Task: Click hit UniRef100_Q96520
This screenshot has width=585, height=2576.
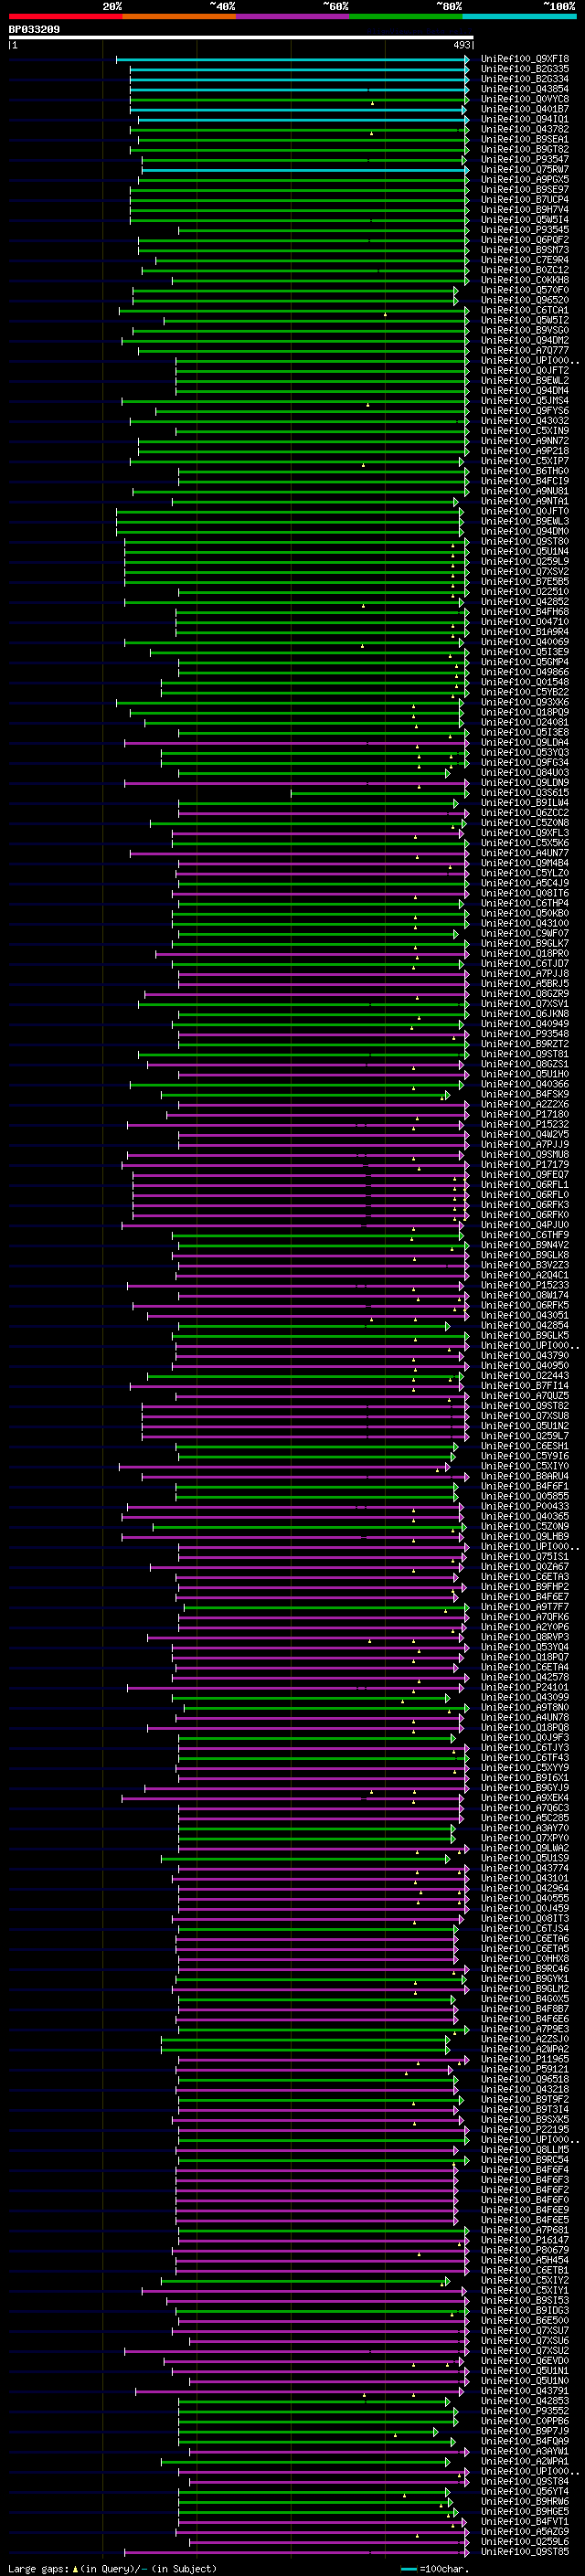Action: (525, 300)
